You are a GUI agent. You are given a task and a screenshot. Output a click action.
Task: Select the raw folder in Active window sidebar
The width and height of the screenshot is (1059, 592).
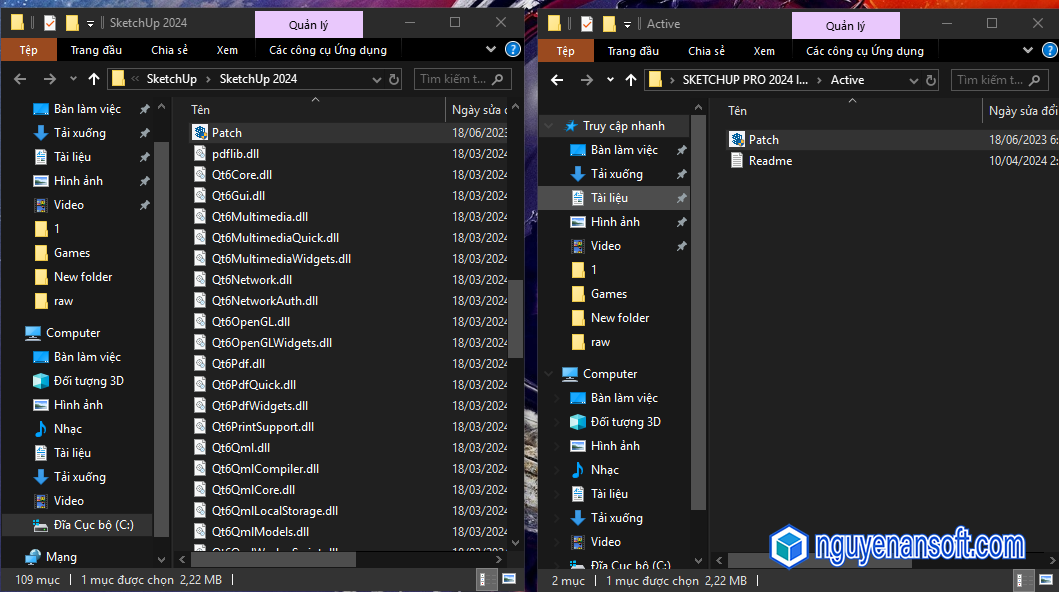[x=600, y=342]
